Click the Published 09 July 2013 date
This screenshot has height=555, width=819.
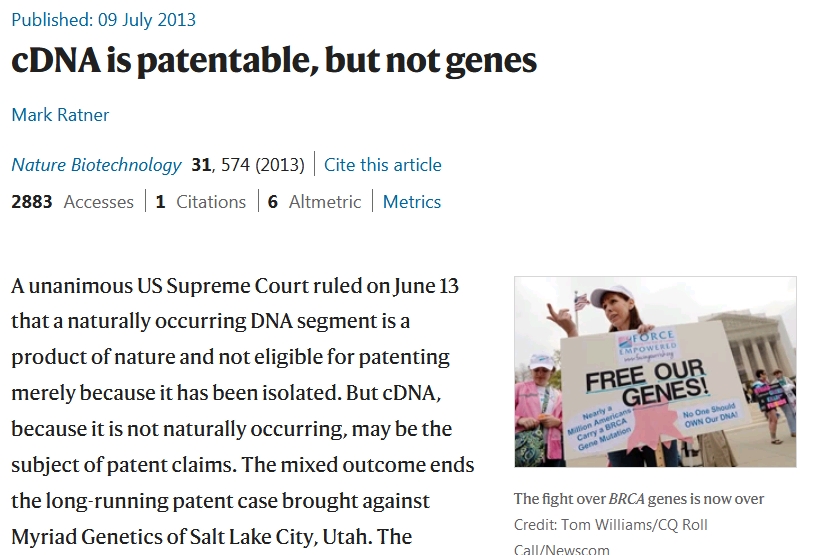(103, 20)
